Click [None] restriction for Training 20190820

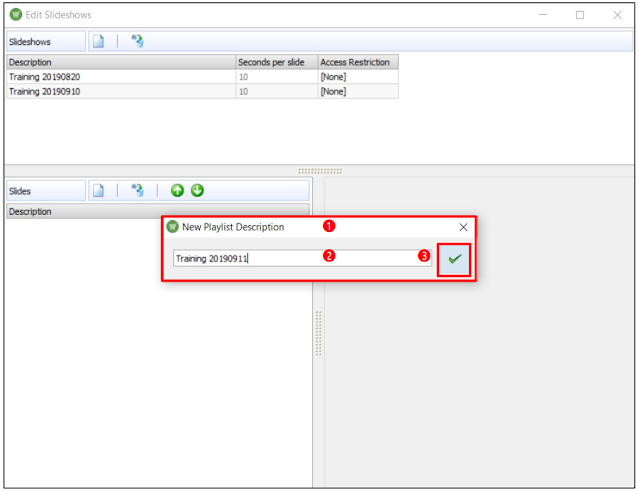358,77
